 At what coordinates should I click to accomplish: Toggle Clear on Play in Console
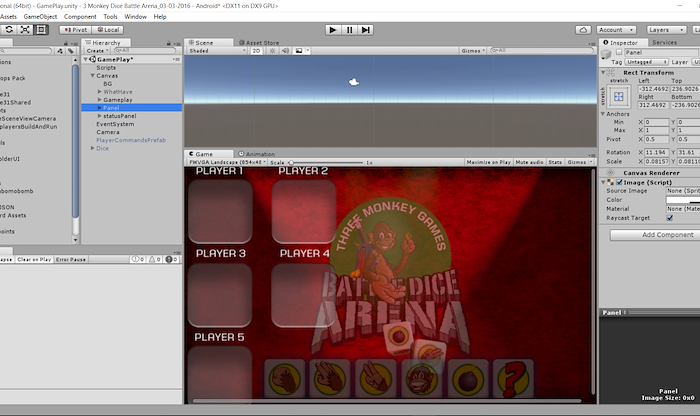[x=34, y=259]
